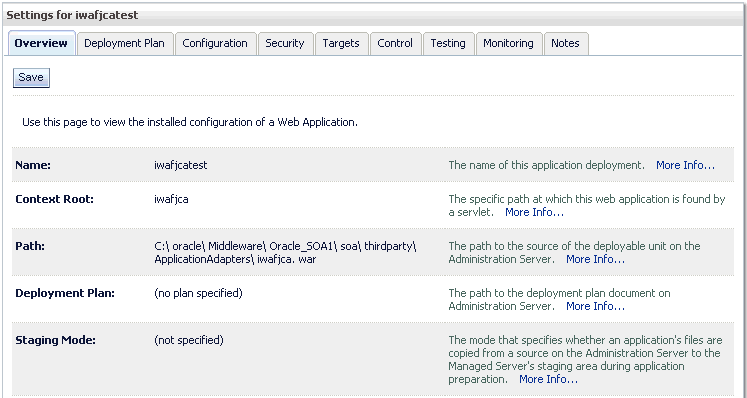Open More Info for Name field
The image size is (747, 398).
pos(686,165)
